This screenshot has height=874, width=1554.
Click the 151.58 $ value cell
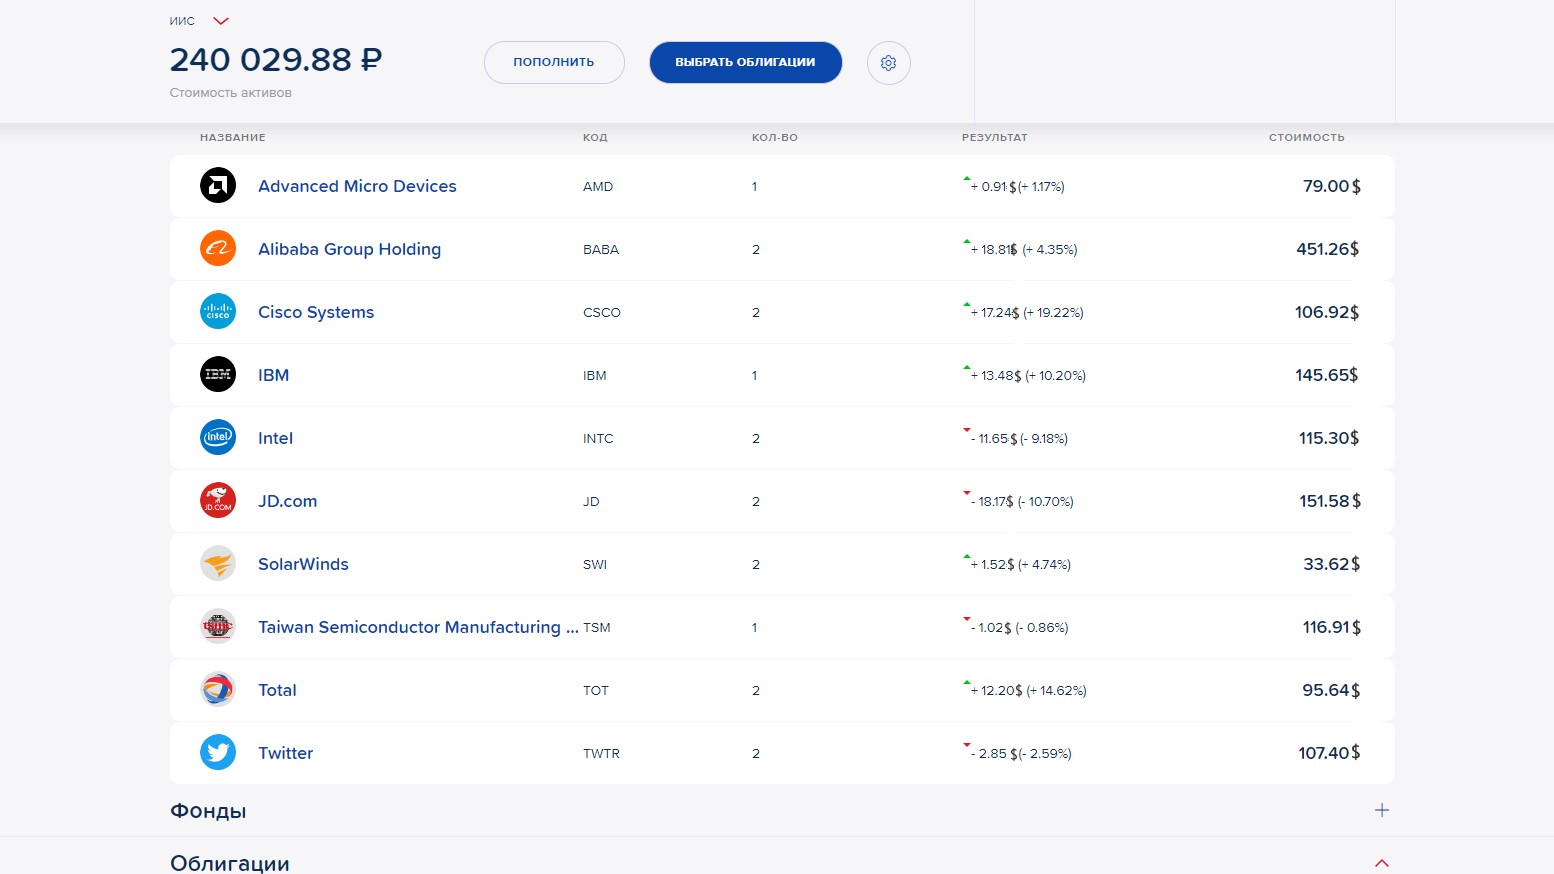[x=1330, y=501]
